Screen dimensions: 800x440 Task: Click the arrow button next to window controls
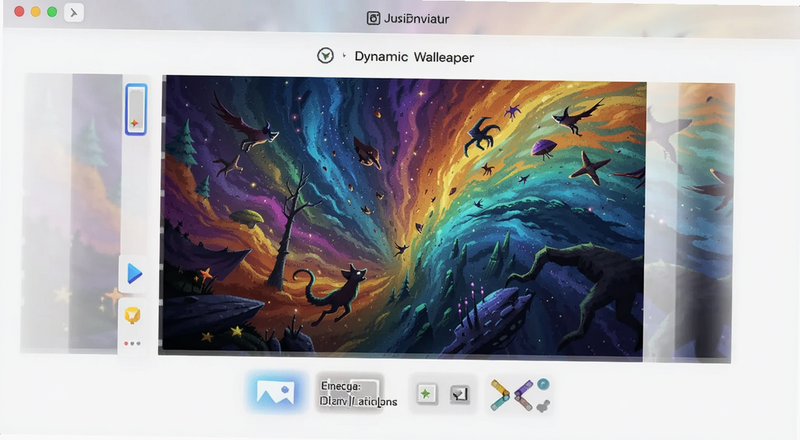click(x=74, y=13)
